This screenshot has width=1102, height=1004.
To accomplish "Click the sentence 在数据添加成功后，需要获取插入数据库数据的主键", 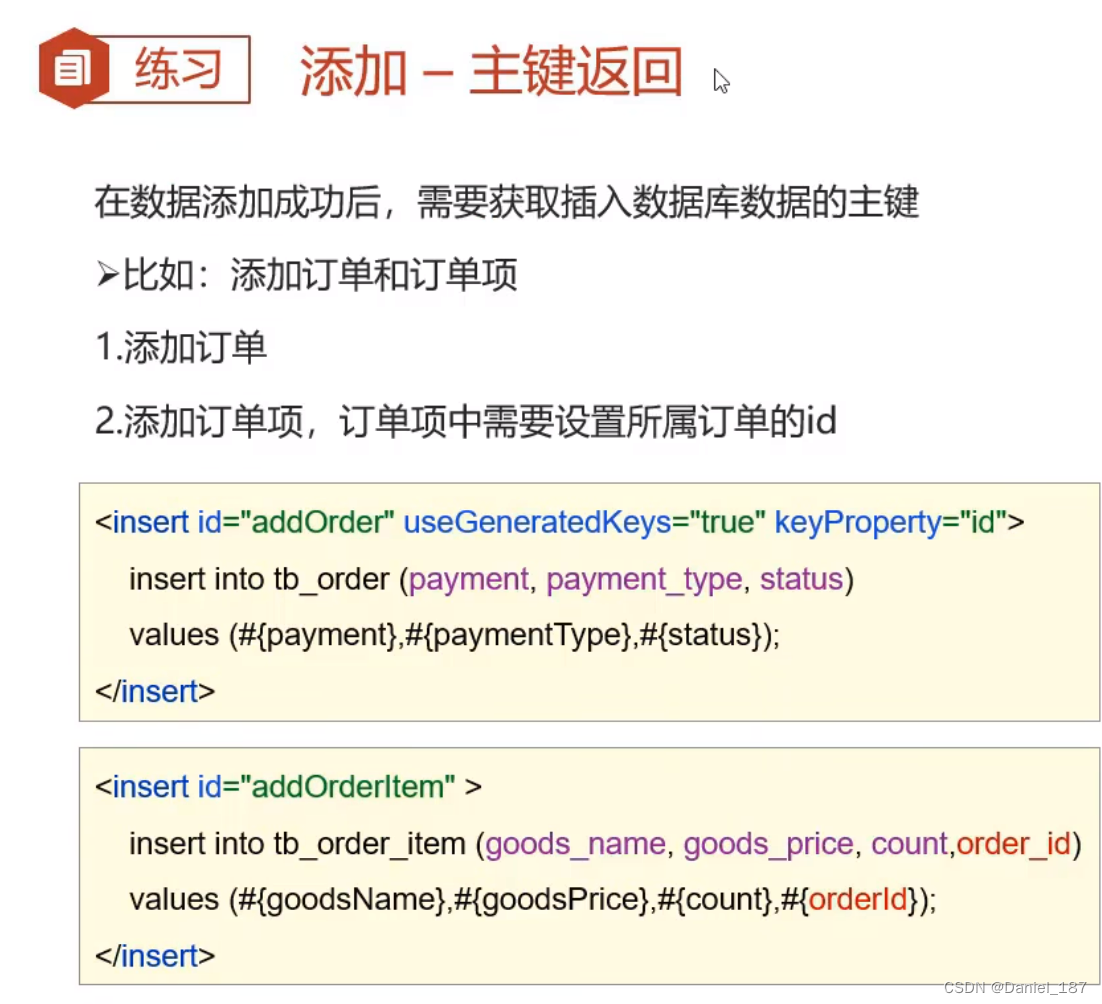I will 506,202.
